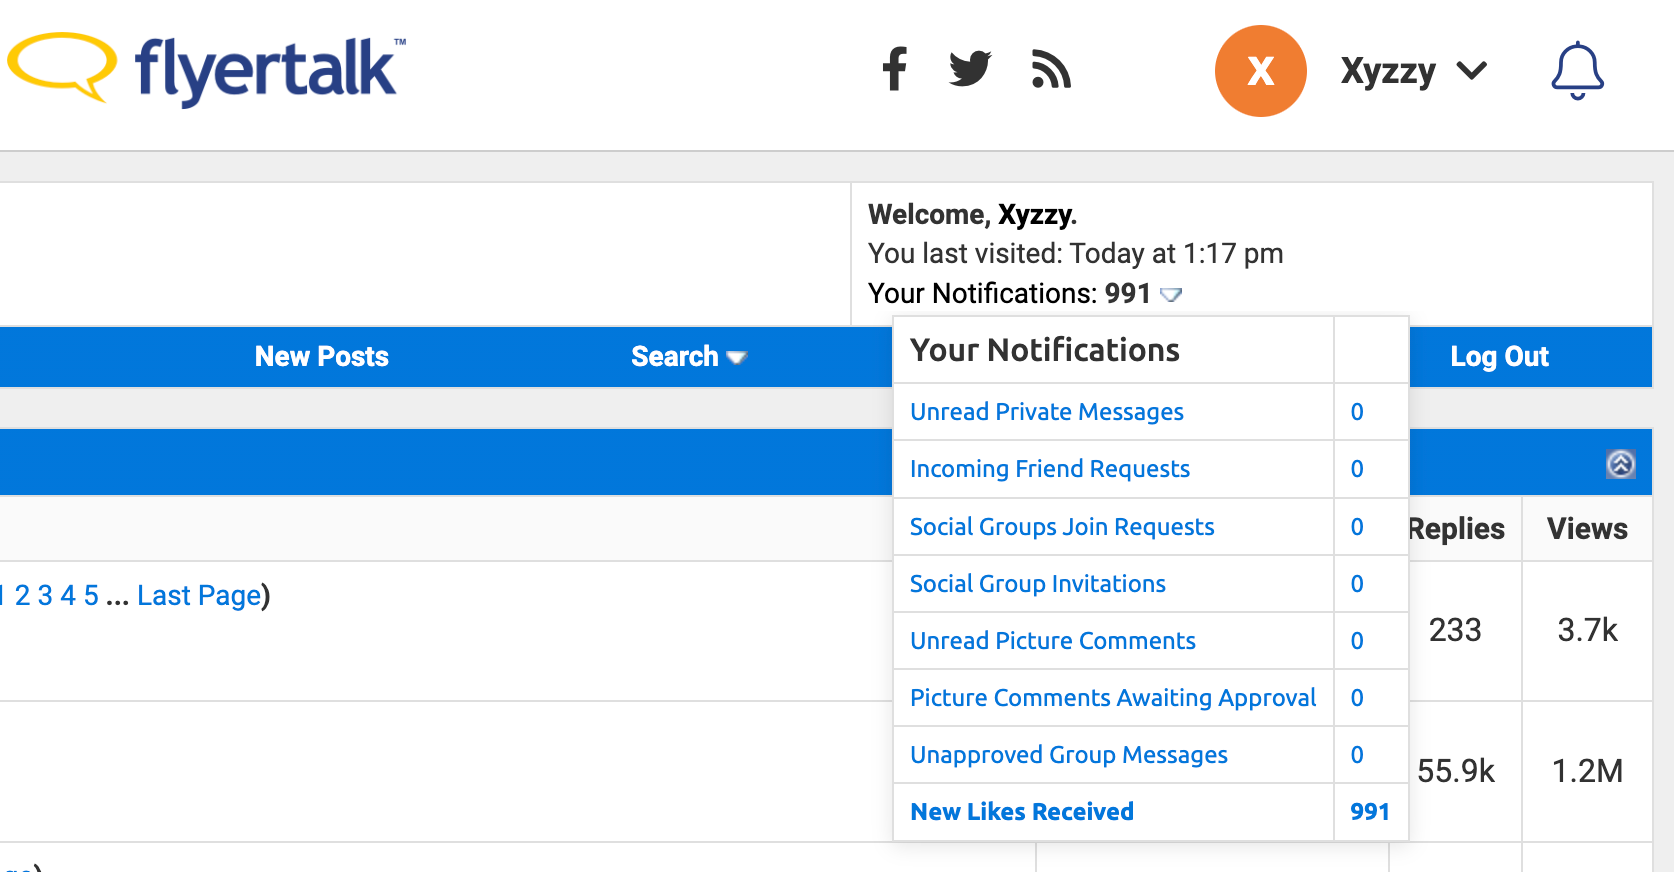Go to page 3 of the thread
Image resolution: width=1674 pixels, height=872 pixels.
[45, 595]
